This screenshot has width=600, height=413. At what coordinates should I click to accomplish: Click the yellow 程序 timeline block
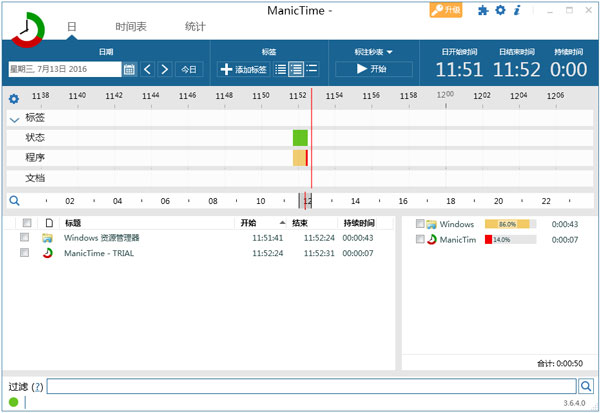pos(299,158)
